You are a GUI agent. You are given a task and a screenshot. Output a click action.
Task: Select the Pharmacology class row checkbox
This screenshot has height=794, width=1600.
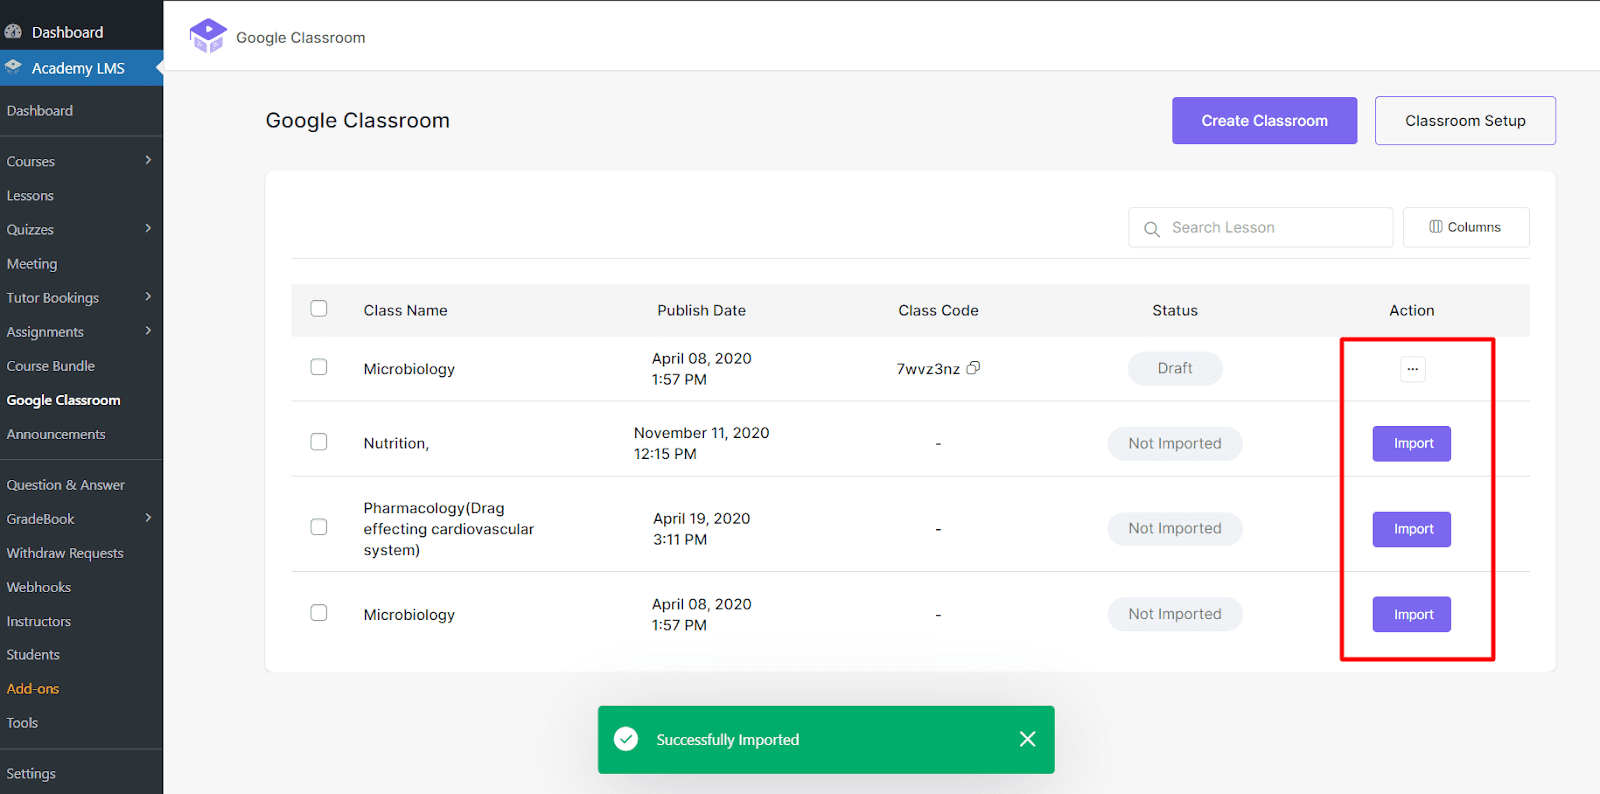[x=319, y=527]
